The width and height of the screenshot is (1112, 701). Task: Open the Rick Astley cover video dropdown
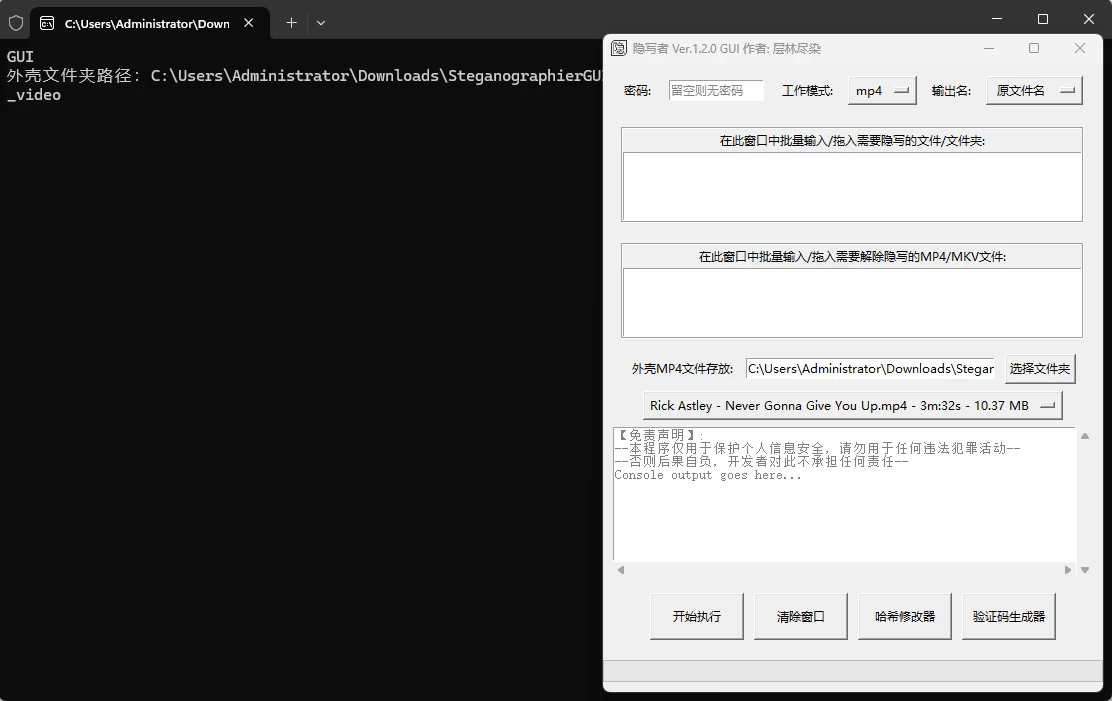tap(851, 404)
